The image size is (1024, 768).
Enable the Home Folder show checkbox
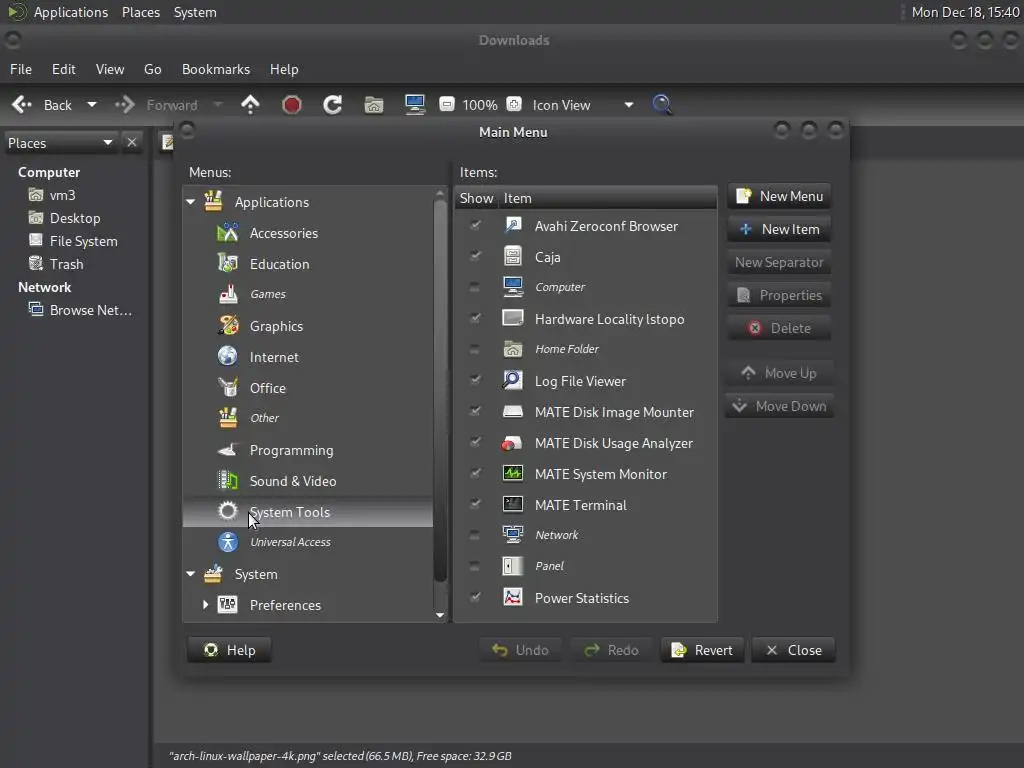pyautogui.click(x=475, y=349)
